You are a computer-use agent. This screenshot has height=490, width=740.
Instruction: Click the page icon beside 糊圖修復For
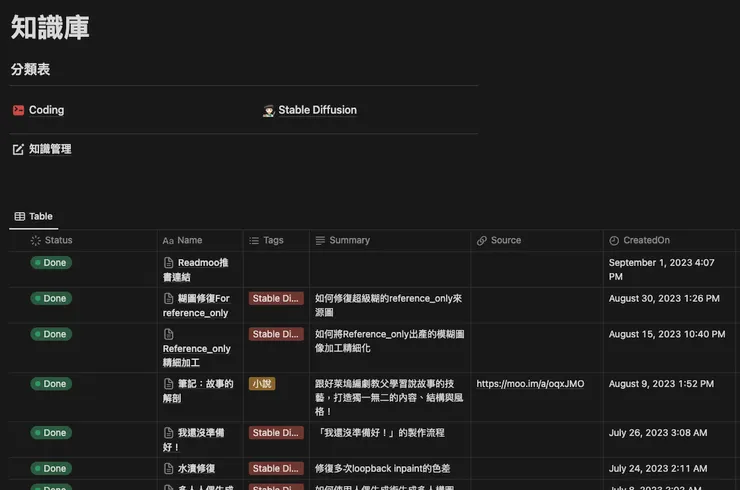pyautogui.click(x=168, y=298)
